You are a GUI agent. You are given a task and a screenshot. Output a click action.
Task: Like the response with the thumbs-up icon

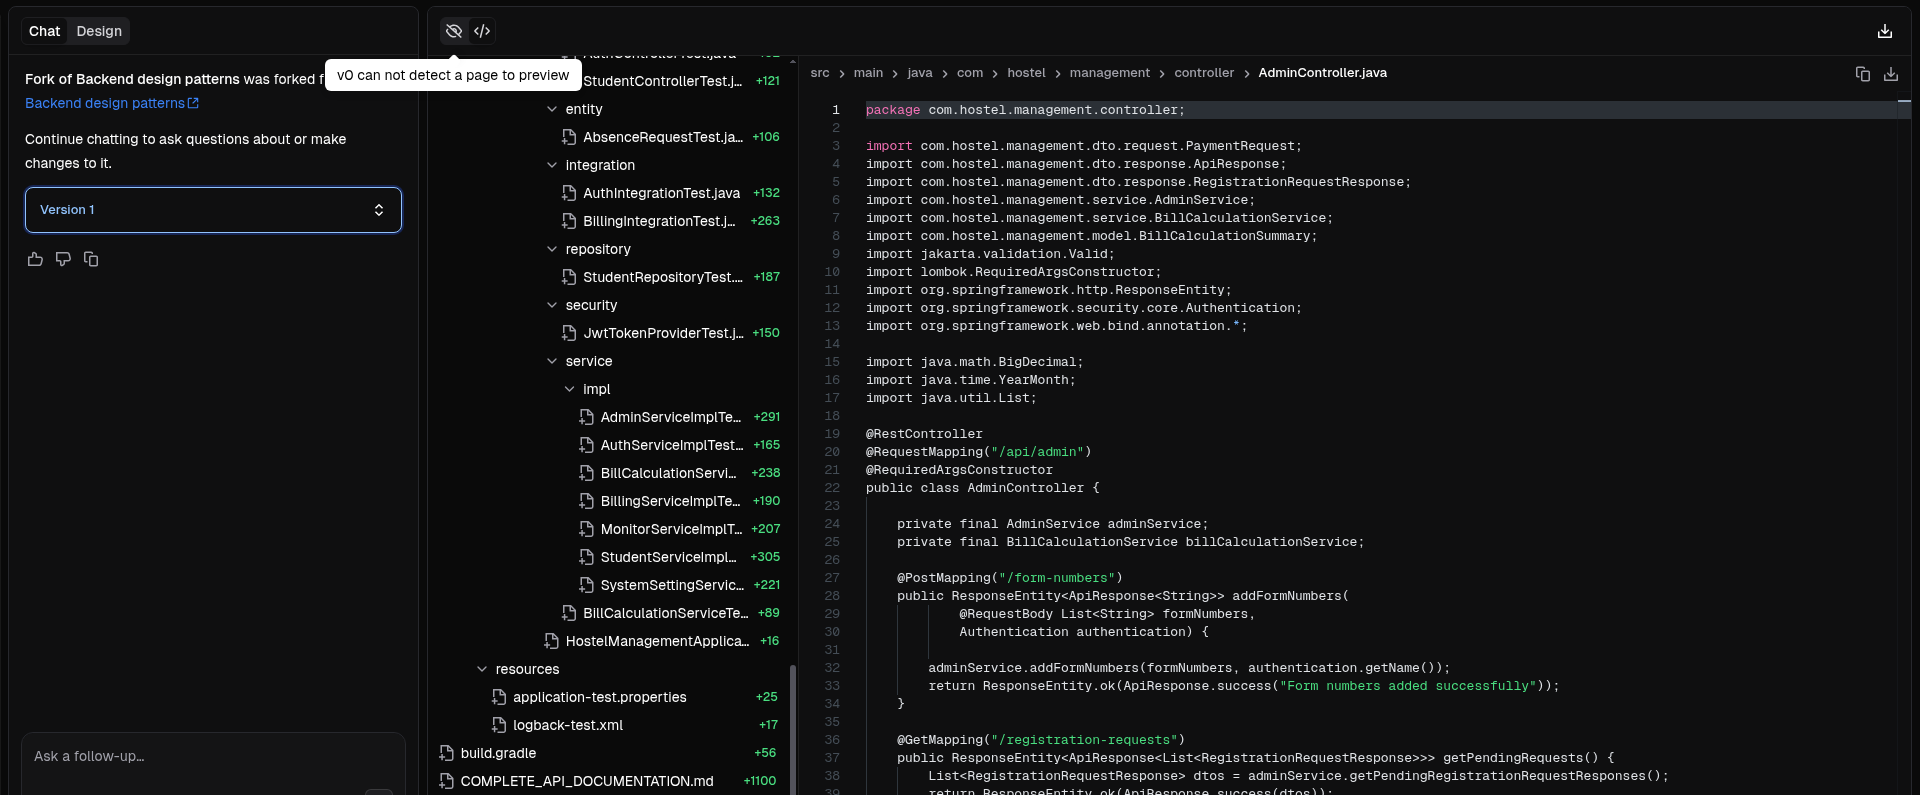point(35,259)
